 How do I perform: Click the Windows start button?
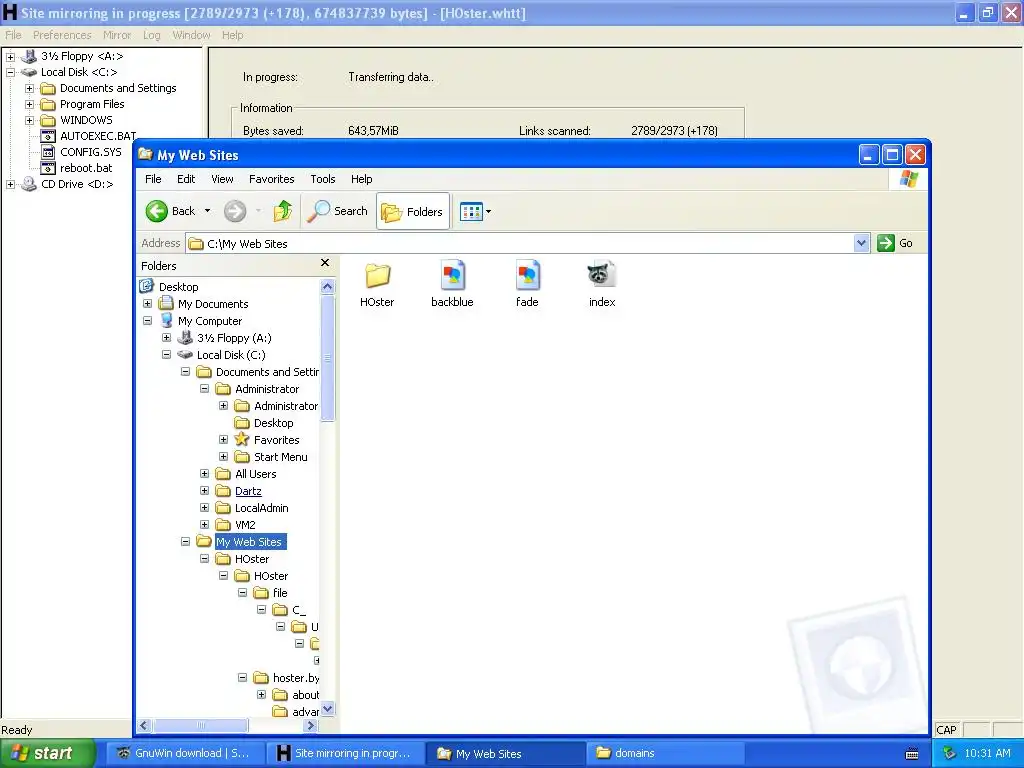pyautogui.click(x=47, y=753)
